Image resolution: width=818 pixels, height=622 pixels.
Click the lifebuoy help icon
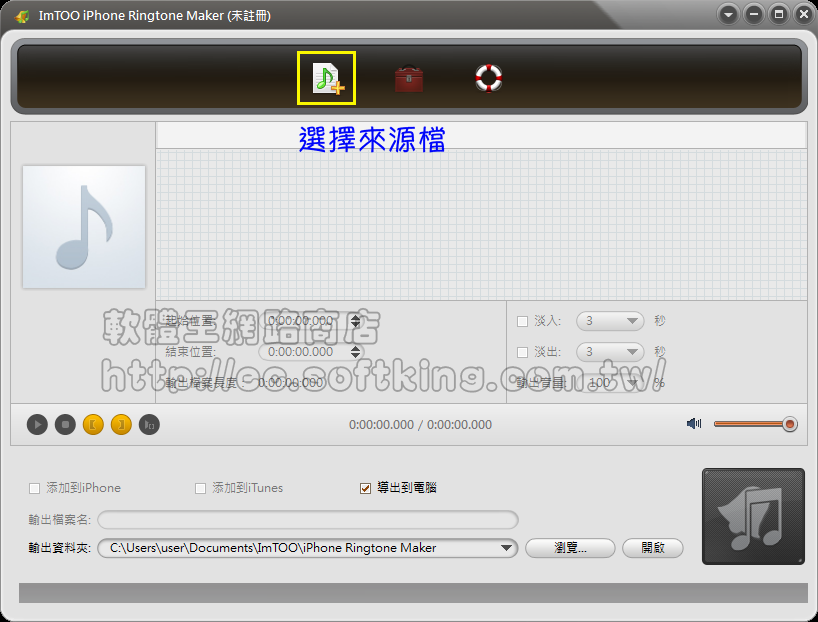point(488,78)
